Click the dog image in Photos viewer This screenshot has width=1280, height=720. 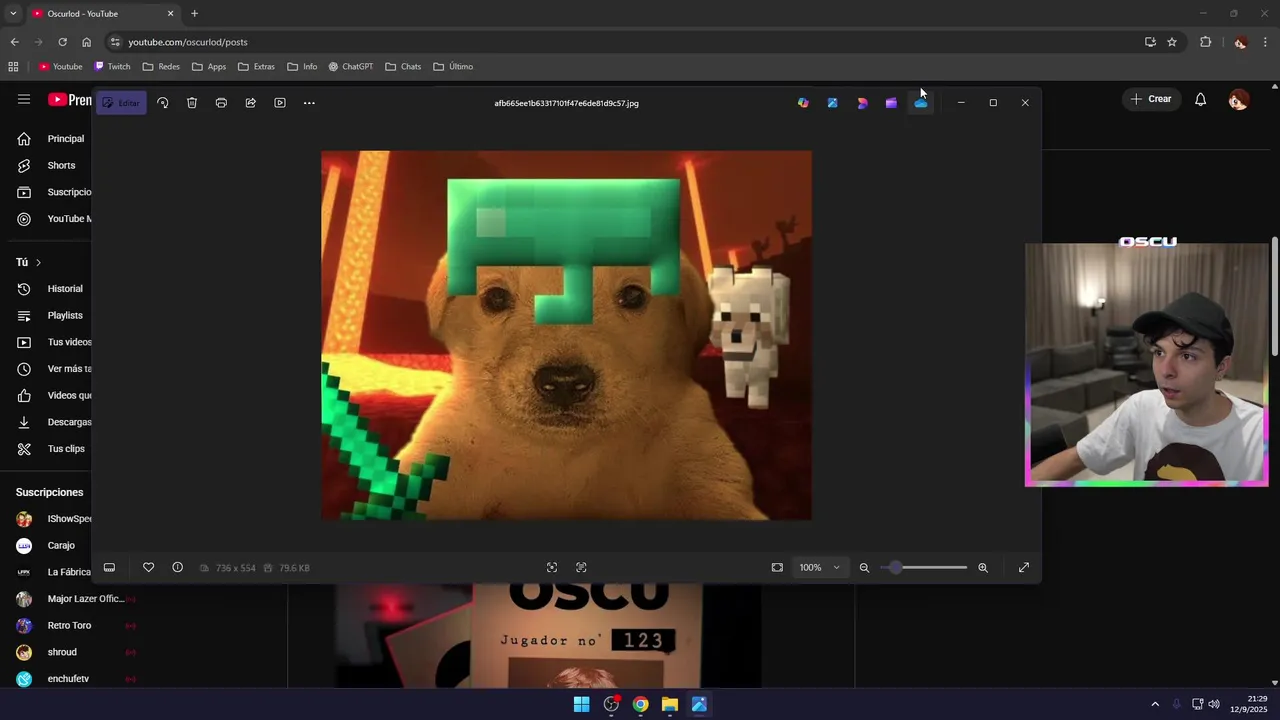click(566, 335)
